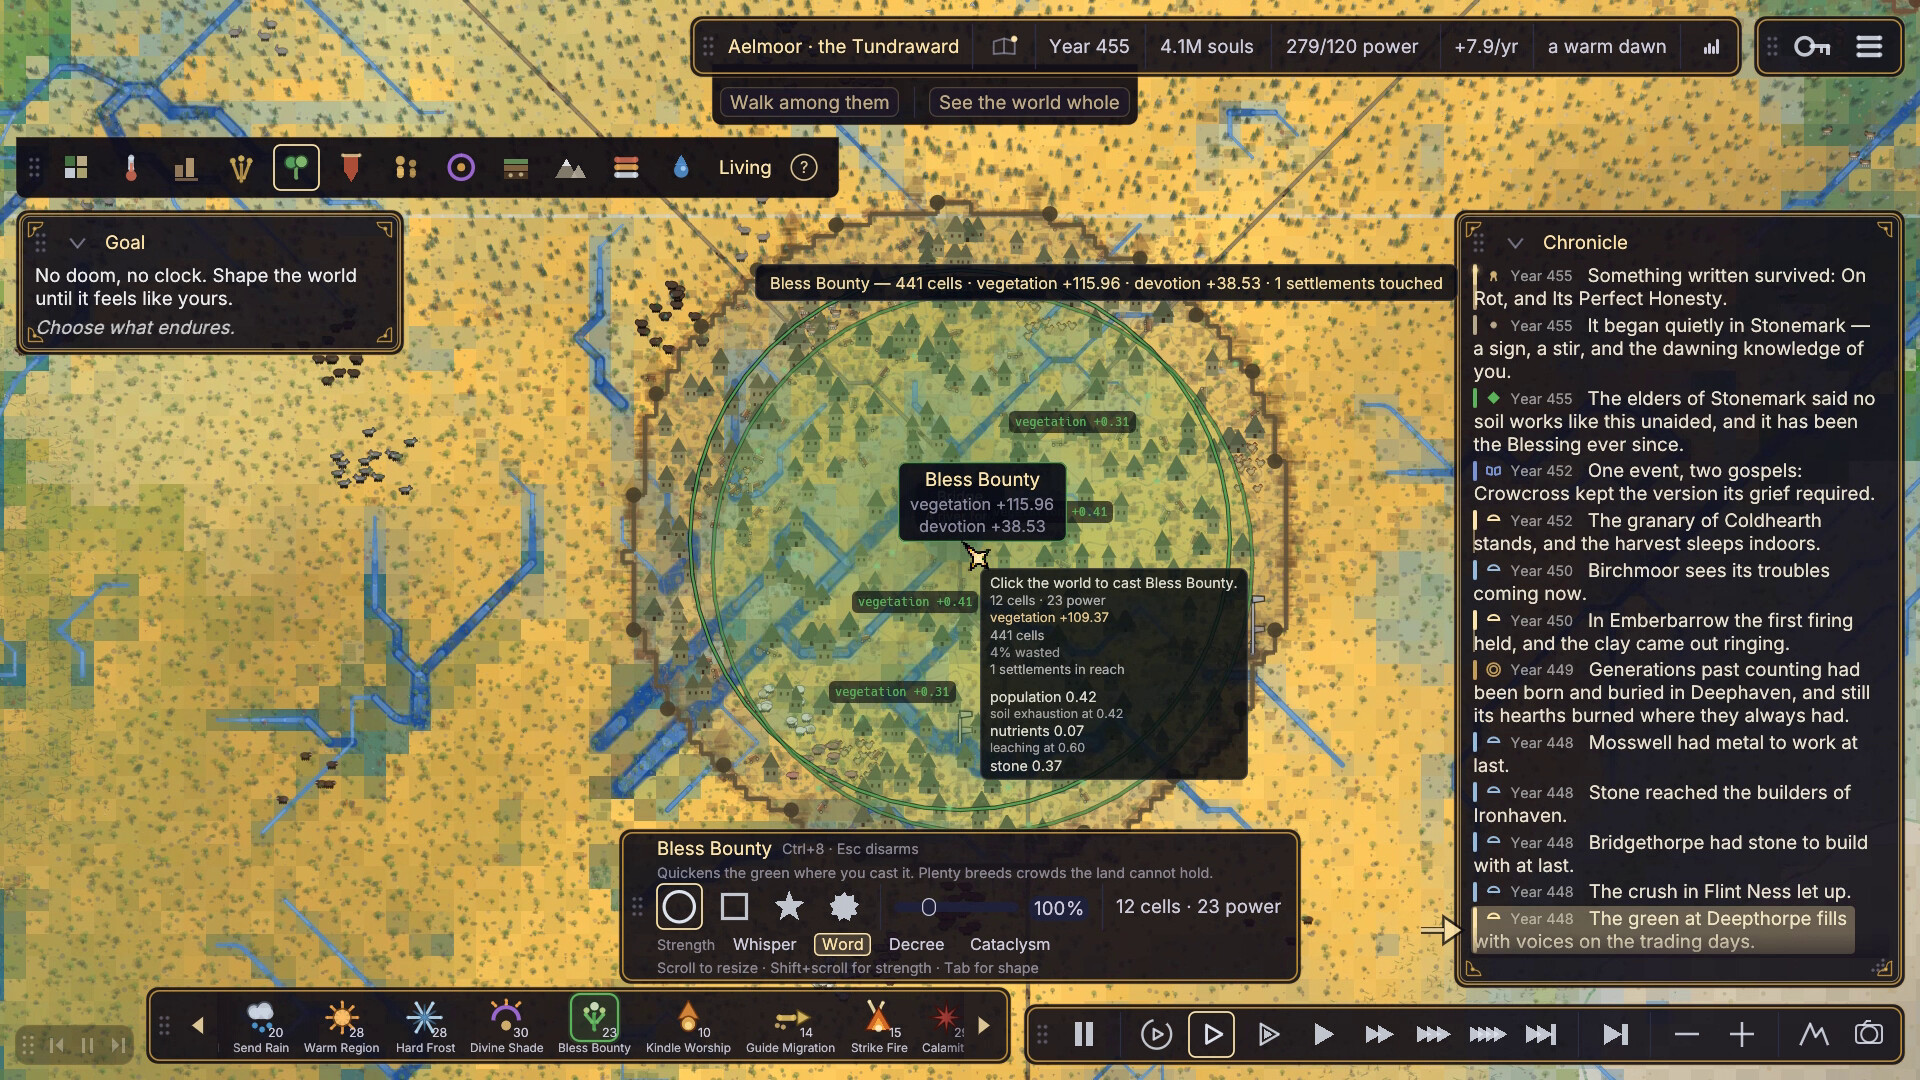Show more powers with right arrow

pos(984,1026)
